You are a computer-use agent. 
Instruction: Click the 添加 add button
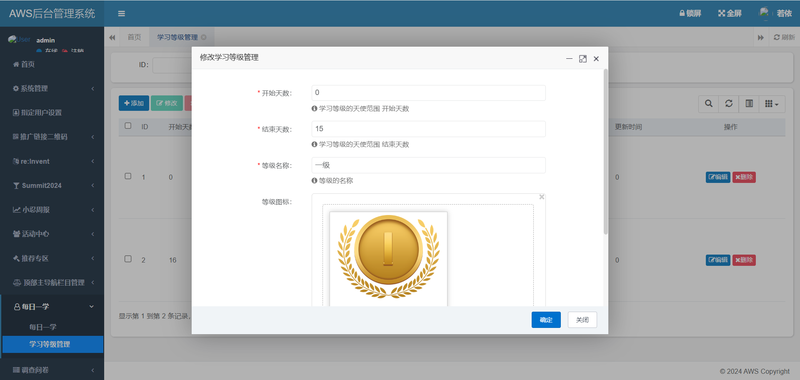point(134,103)
